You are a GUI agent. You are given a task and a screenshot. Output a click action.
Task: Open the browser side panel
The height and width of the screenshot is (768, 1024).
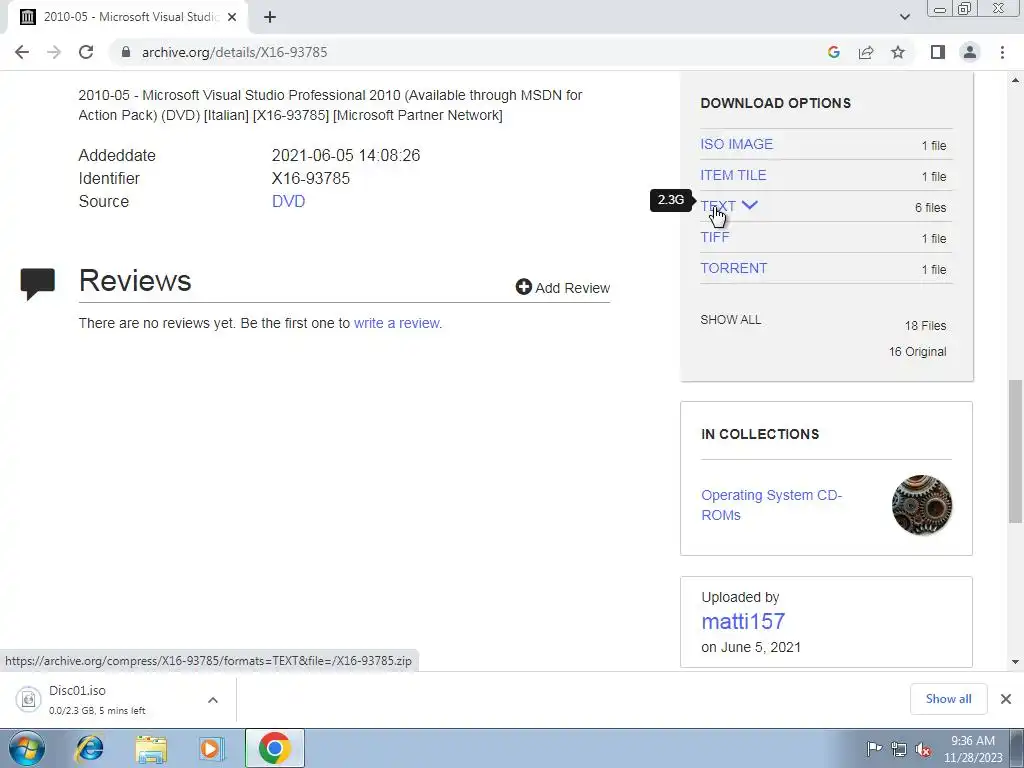point(938,52)
